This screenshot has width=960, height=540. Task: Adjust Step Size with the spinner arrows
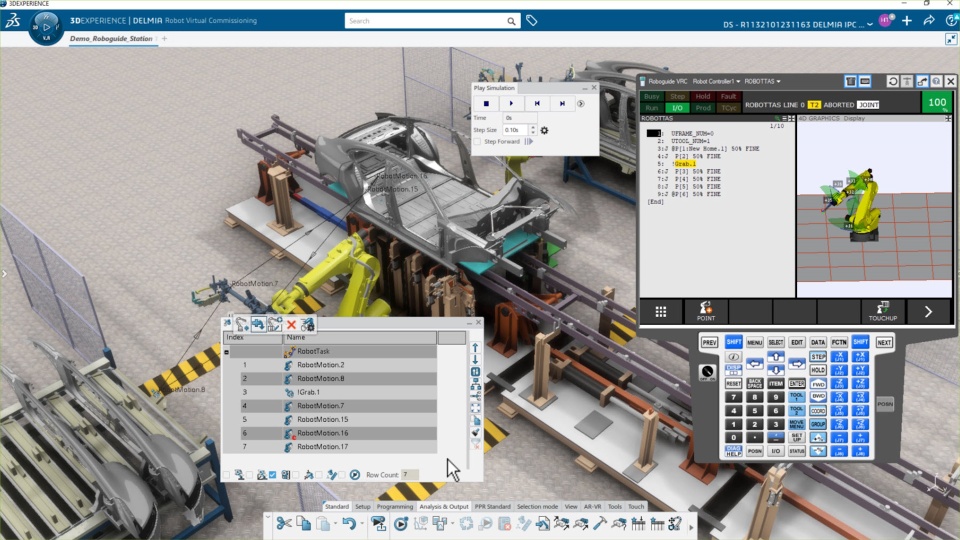[533, 130]
